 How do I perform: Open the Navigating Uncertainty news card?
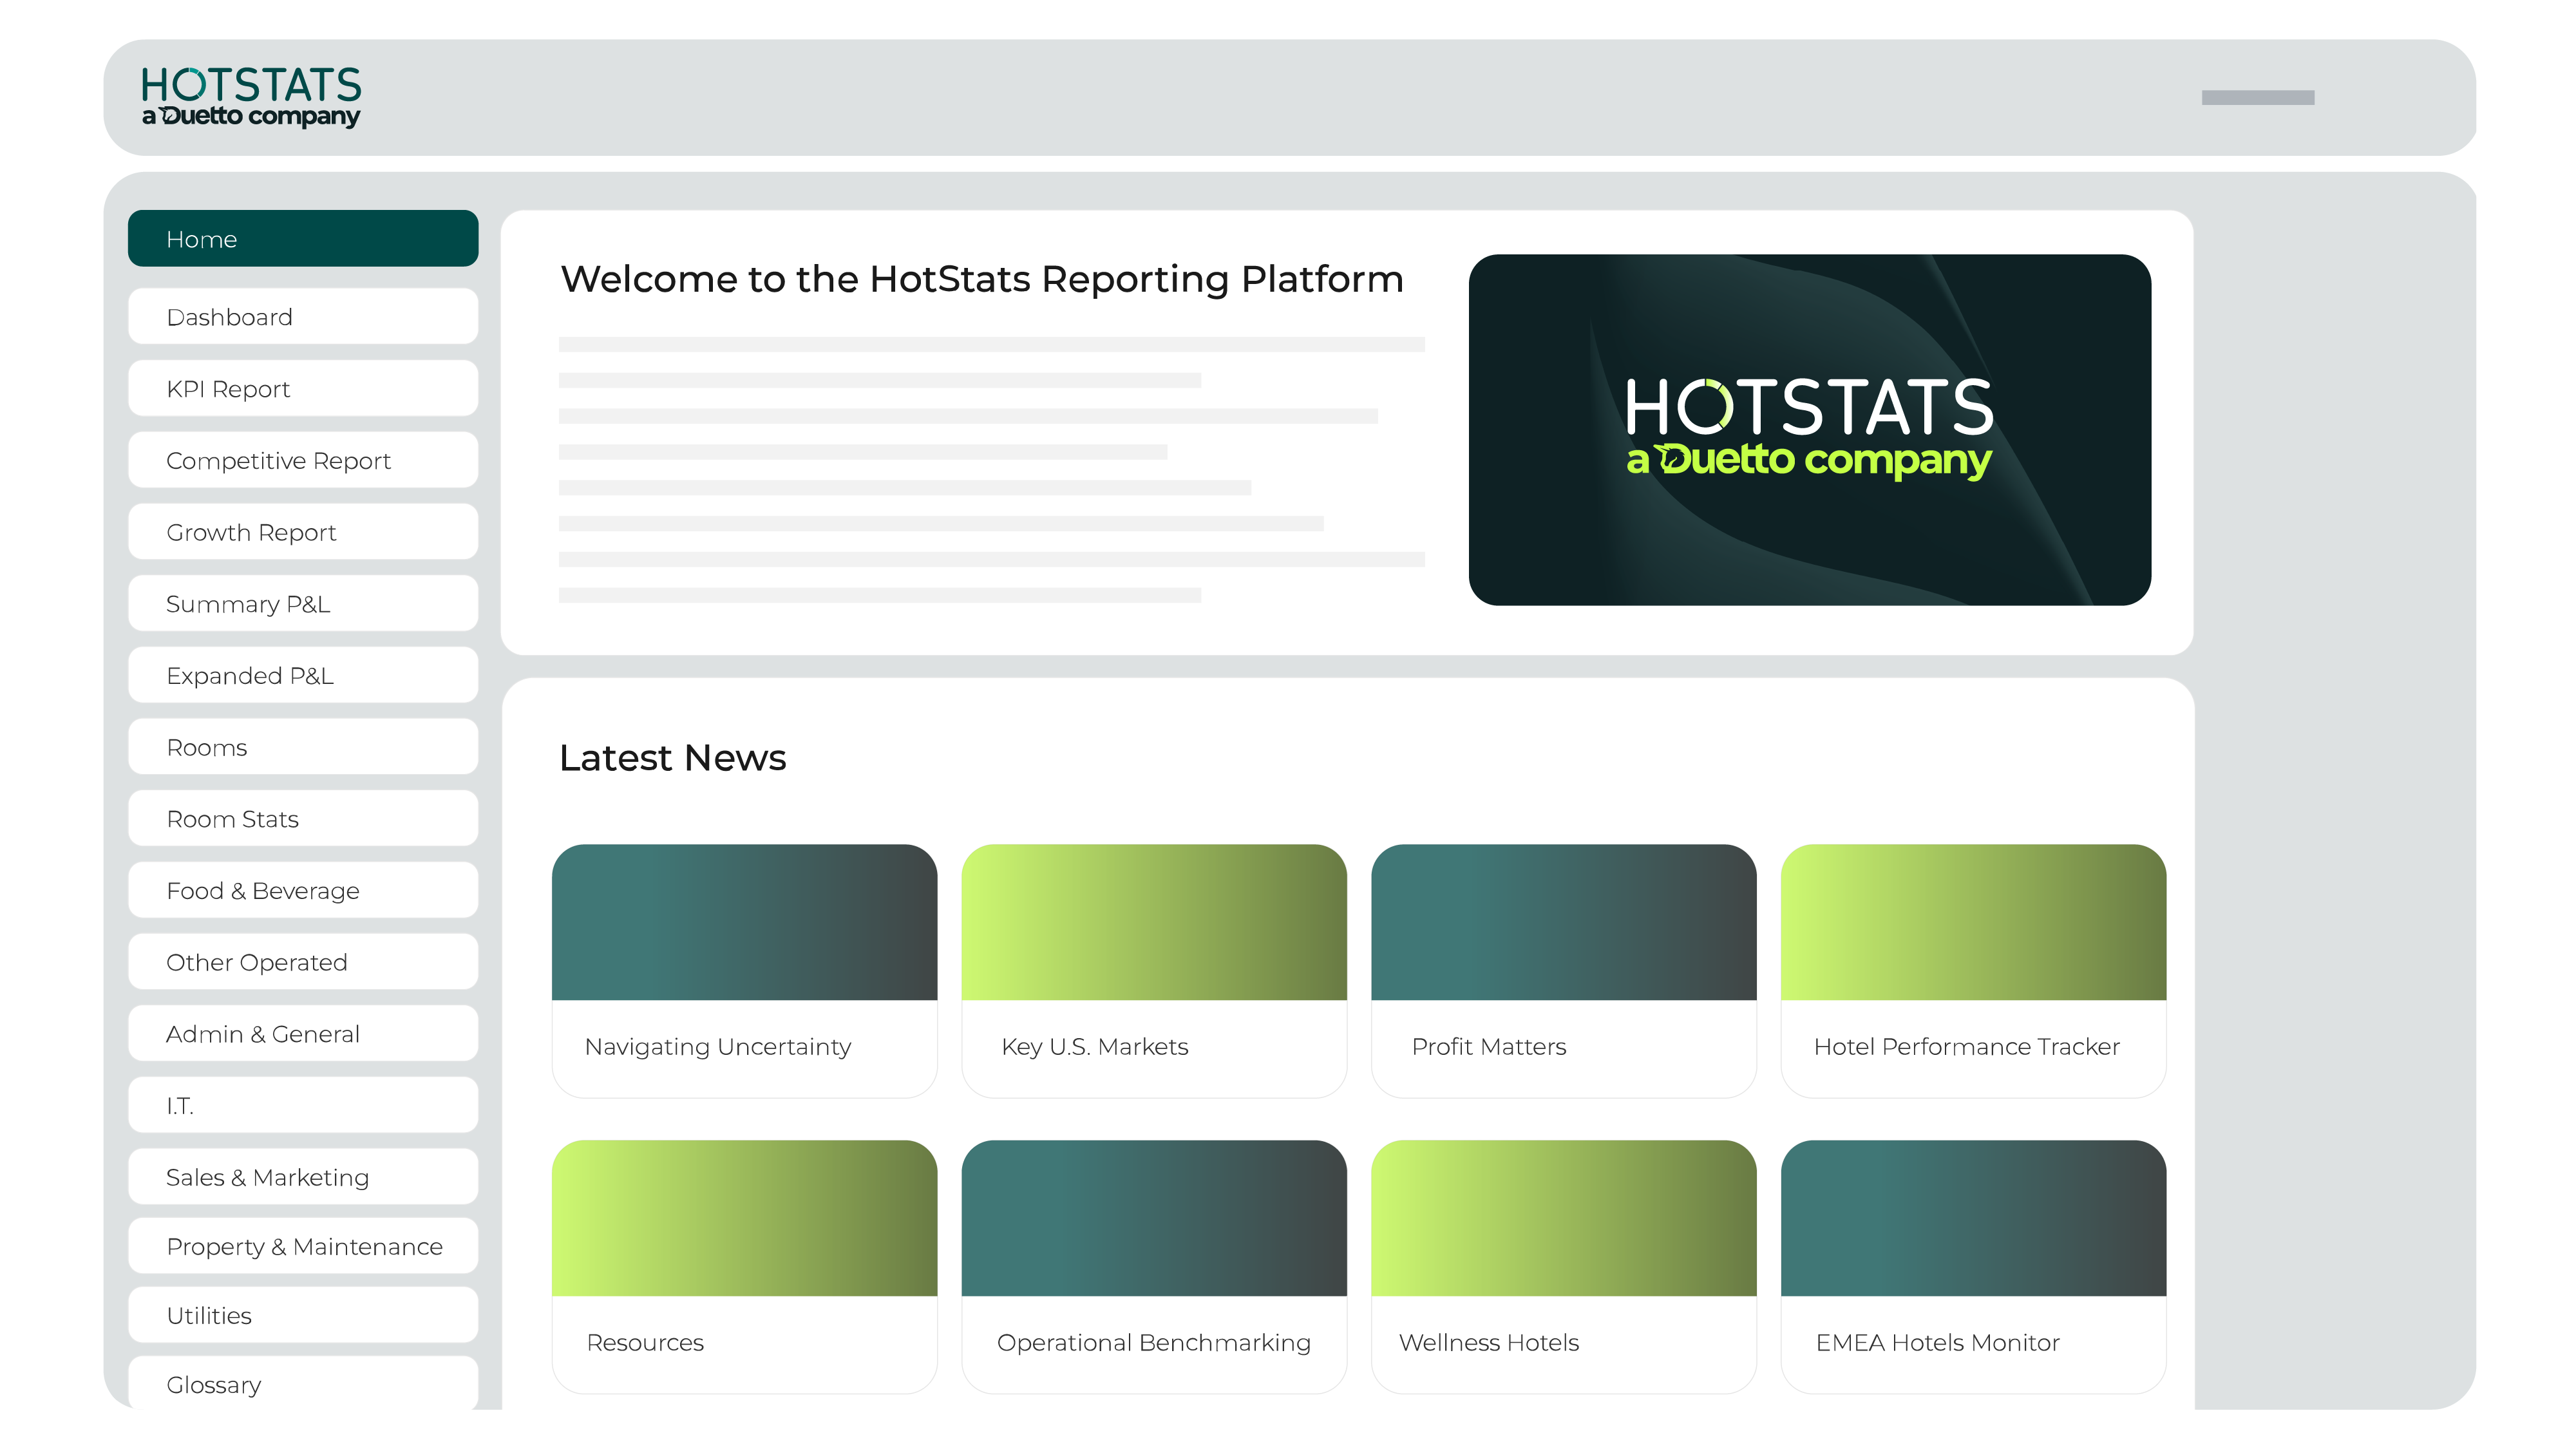pos(744,968)
